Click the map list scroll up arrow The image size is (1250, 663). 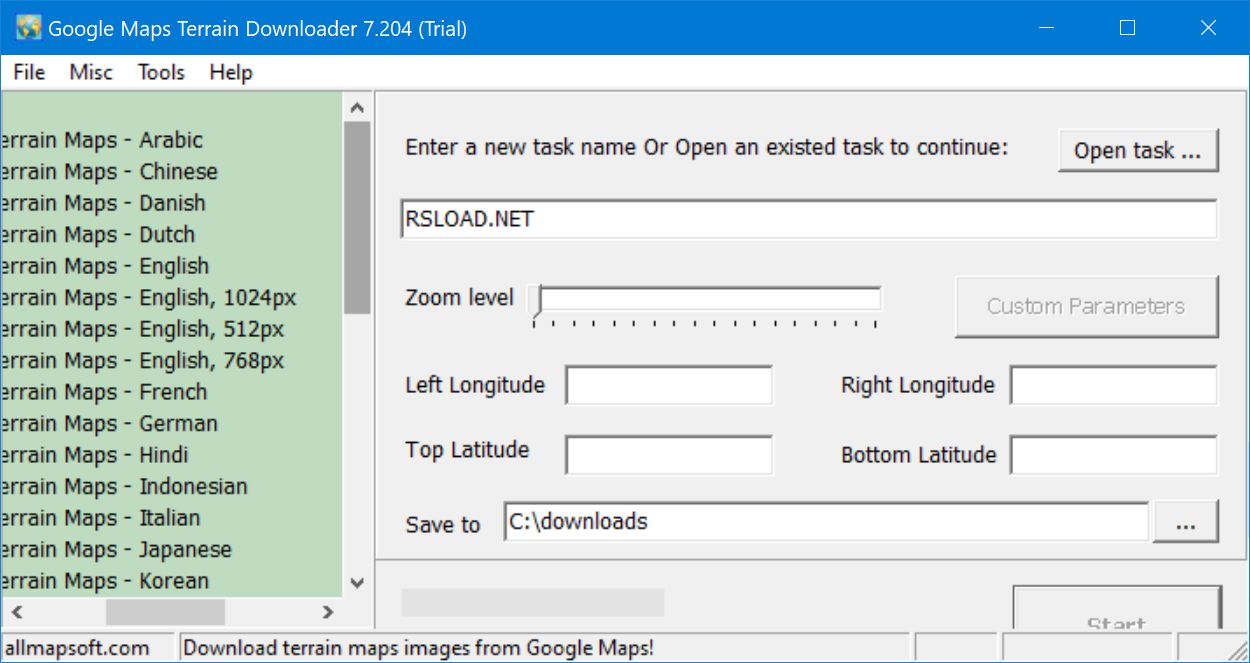tap(357, 107)
